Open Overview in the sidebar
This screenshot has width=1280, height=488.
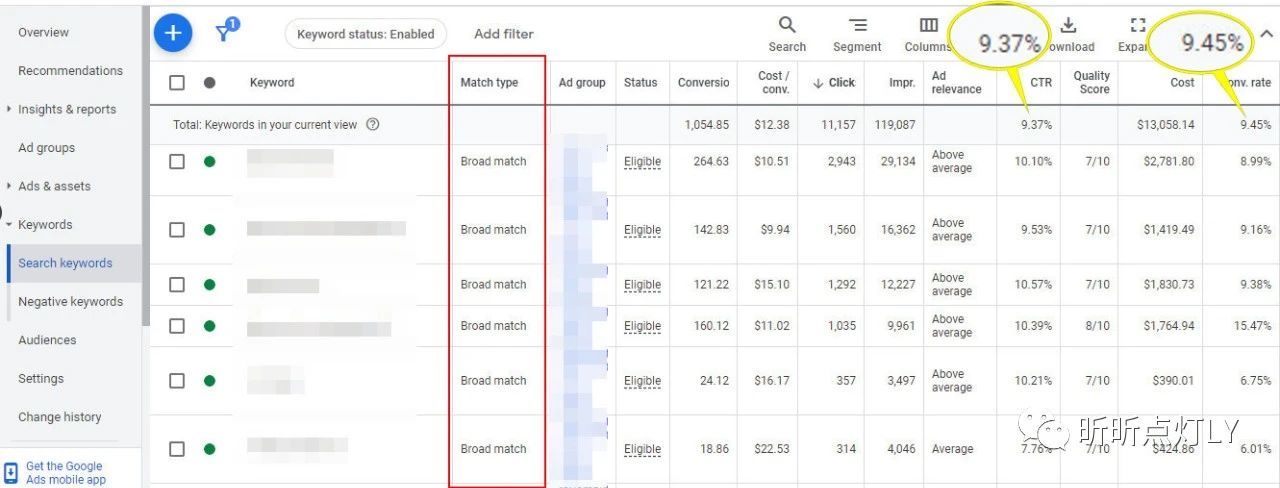tap(43, 32)
